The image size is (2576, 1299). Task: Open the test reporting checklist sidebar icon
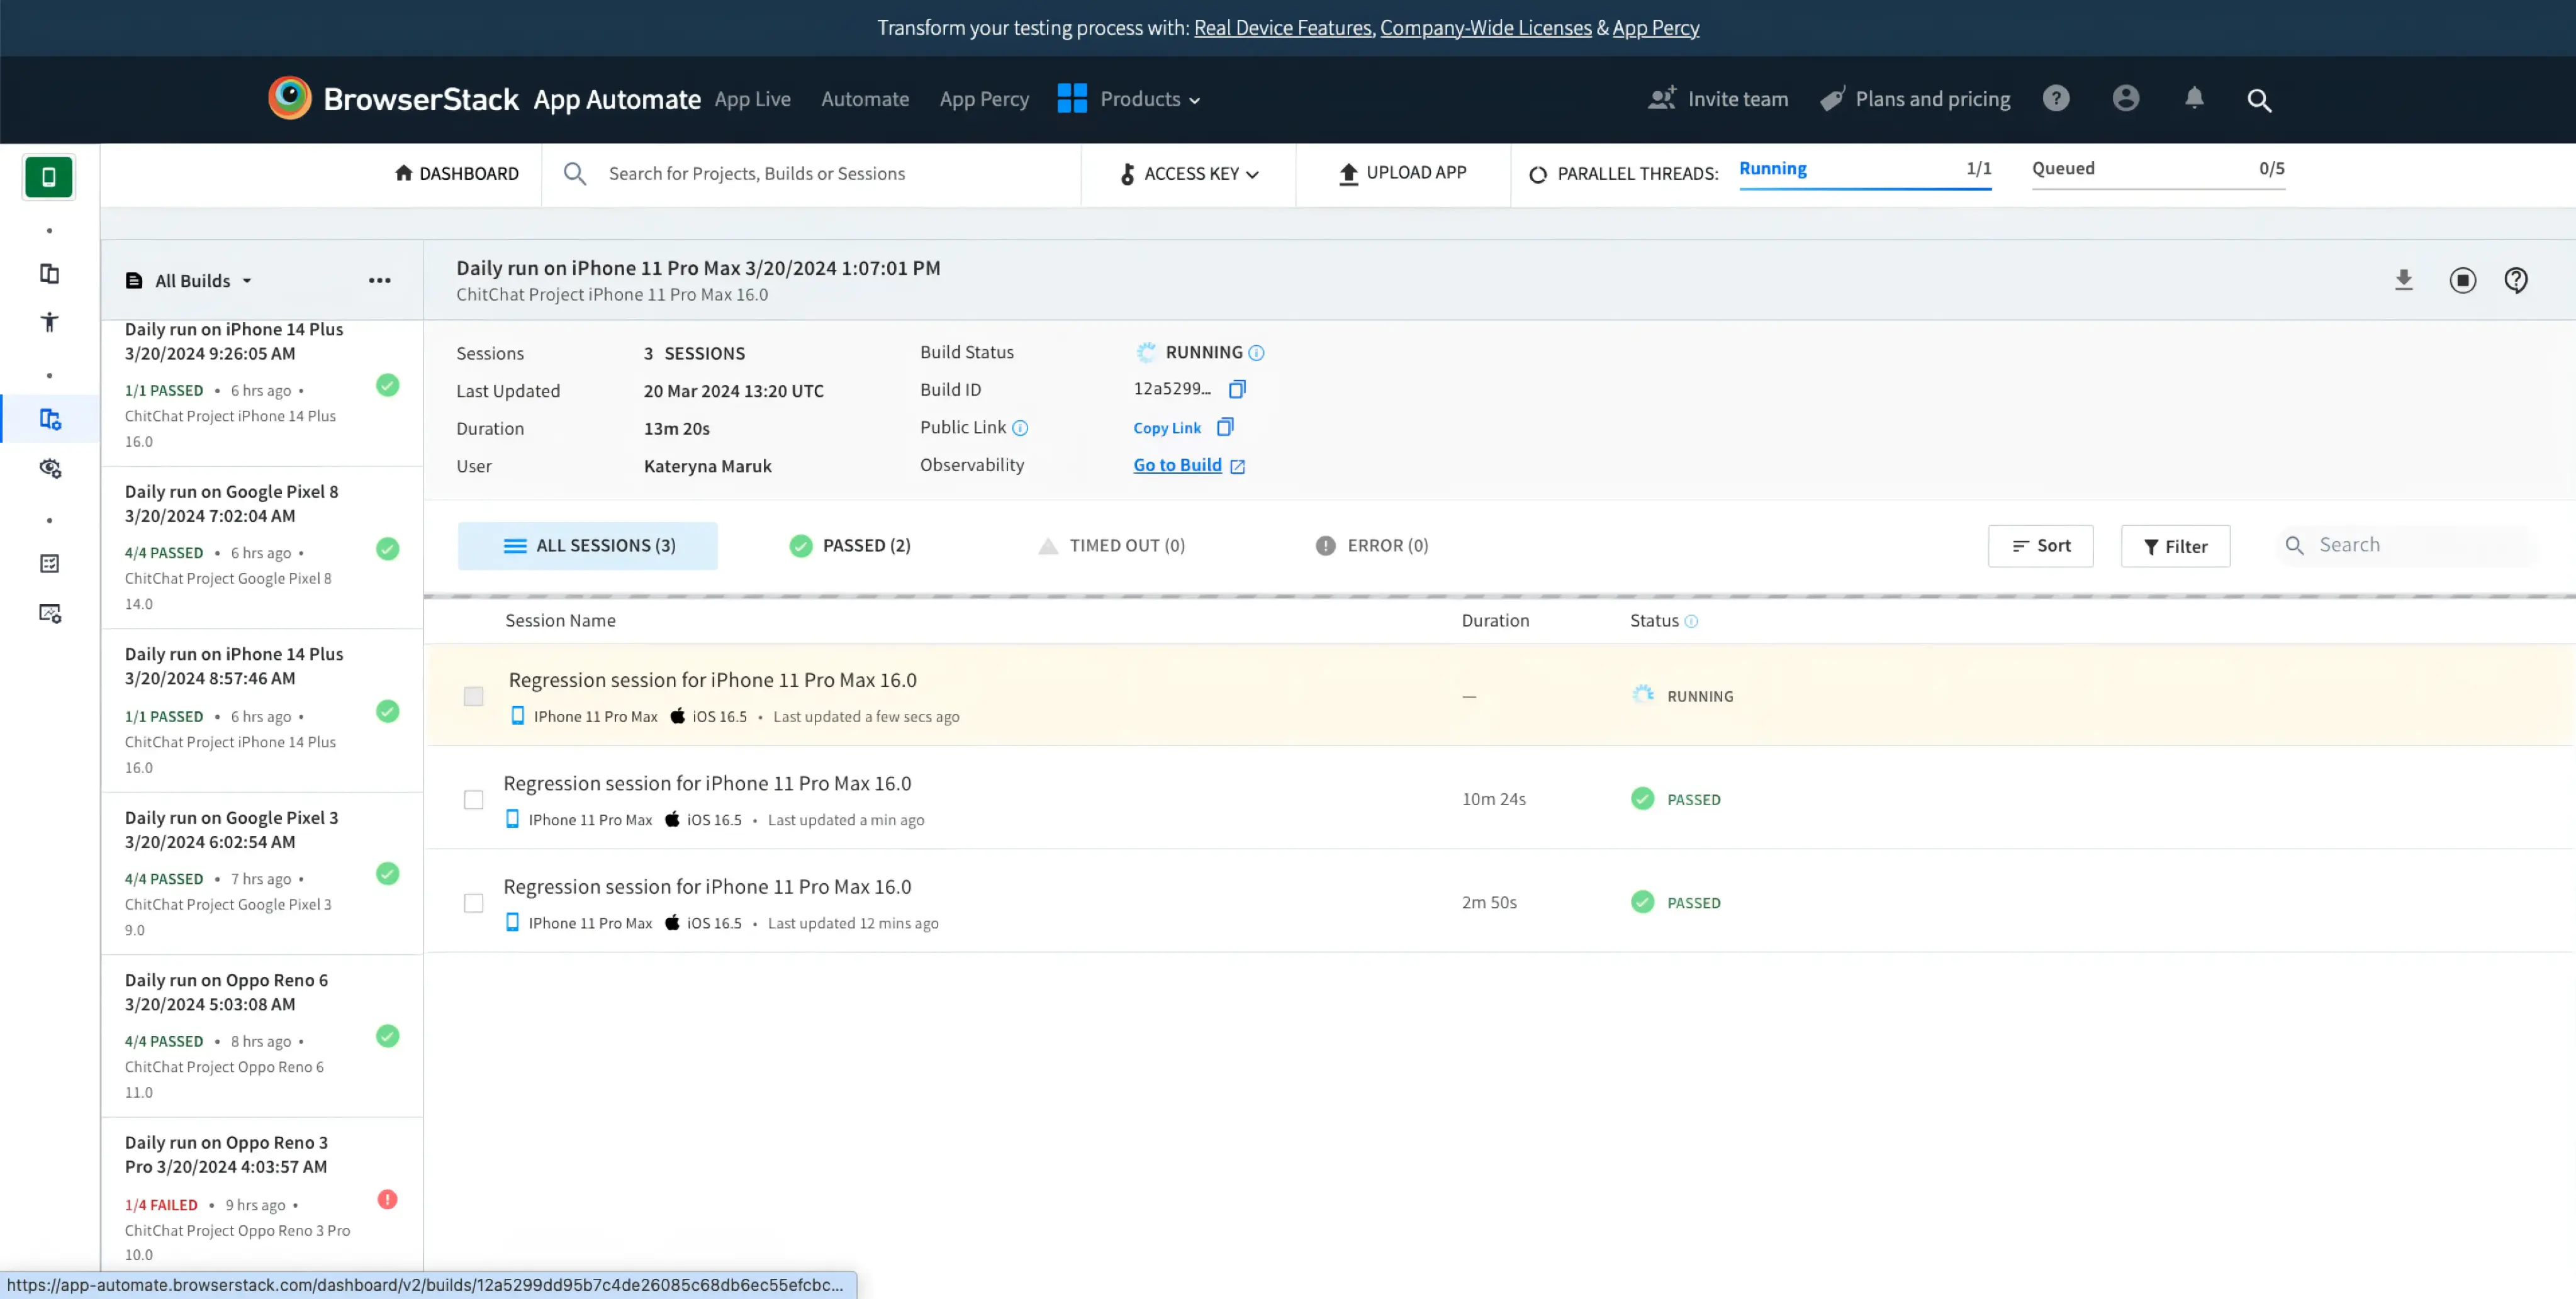click(49, 564)
